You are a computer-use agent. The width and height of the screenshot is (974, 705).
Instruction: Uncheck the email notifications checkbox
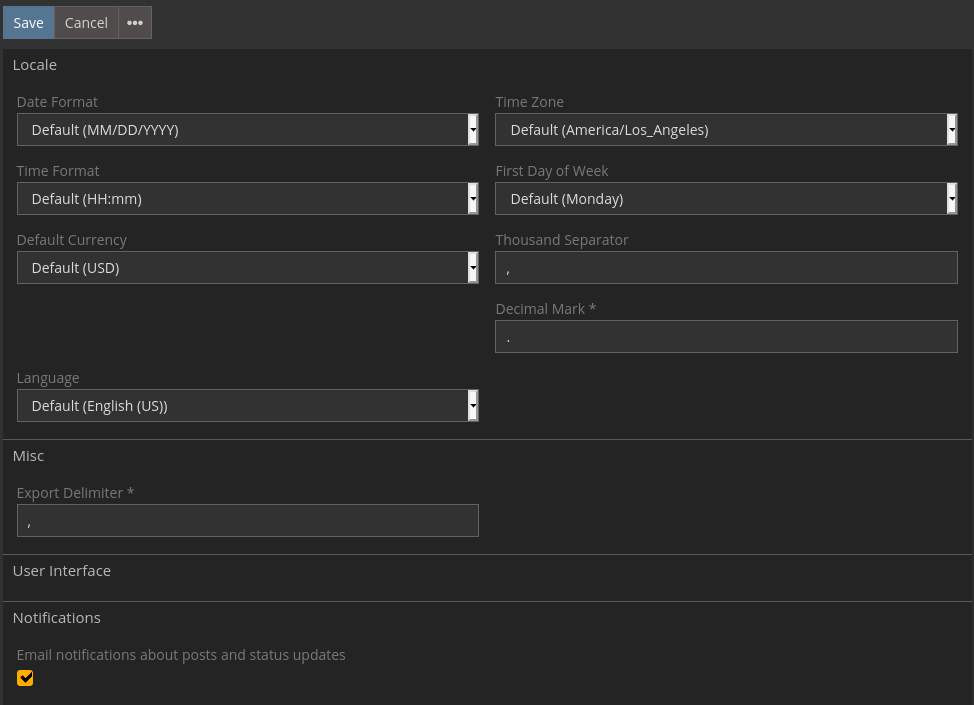pos(26,678)
